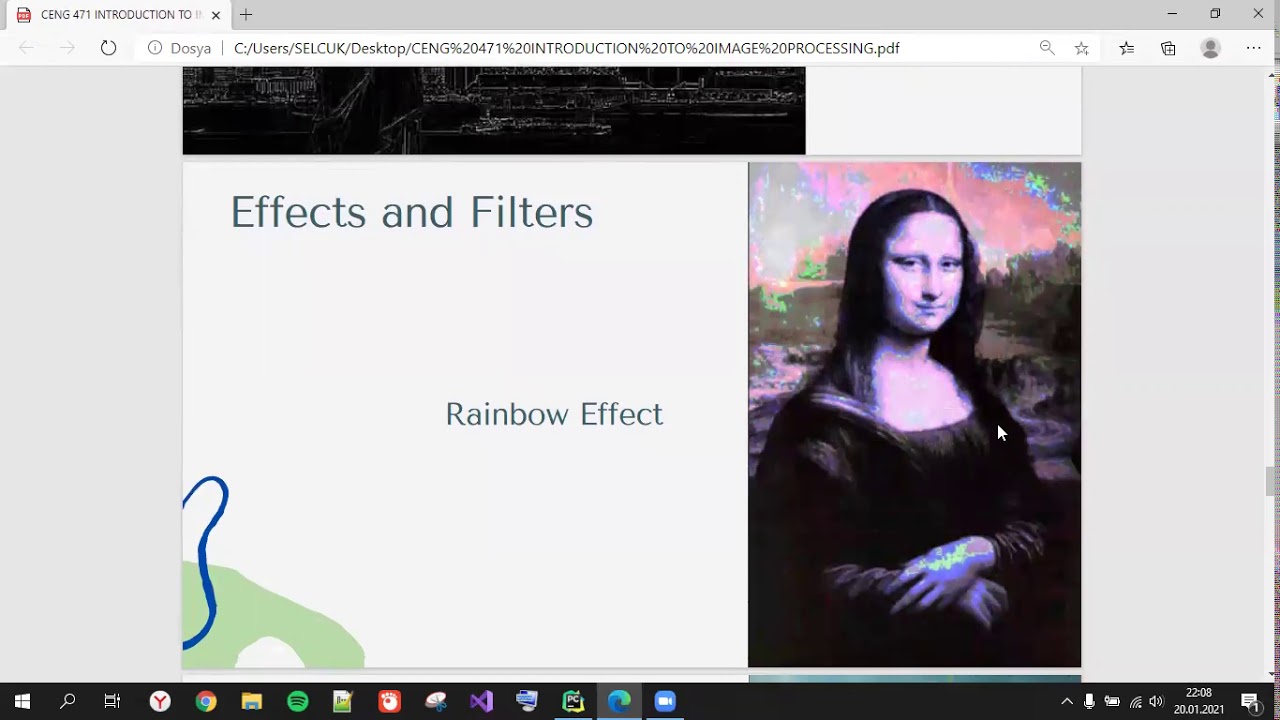Select the CENG 471 PDF tab
Screen dimensions: 1280x720
point(120,15)
